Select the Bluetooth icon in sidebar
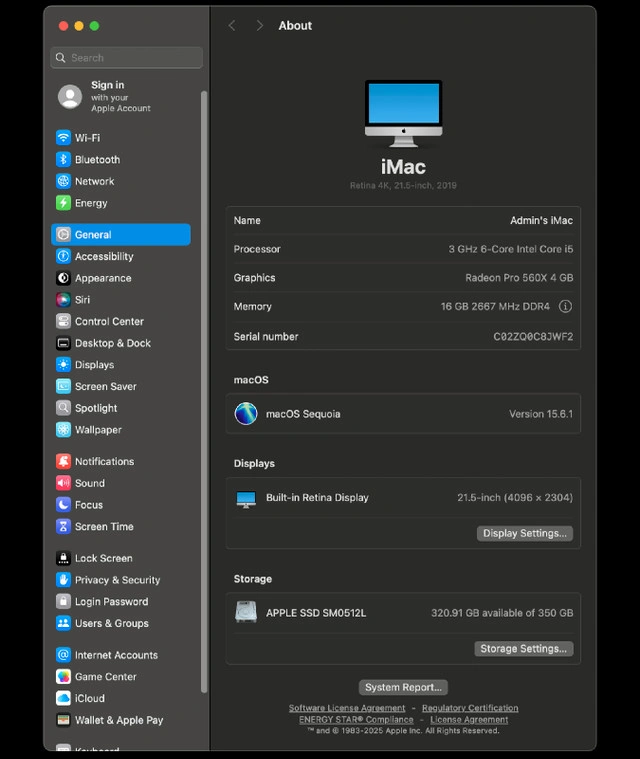This screenshot has height=759, width=640. pos(63,160)
